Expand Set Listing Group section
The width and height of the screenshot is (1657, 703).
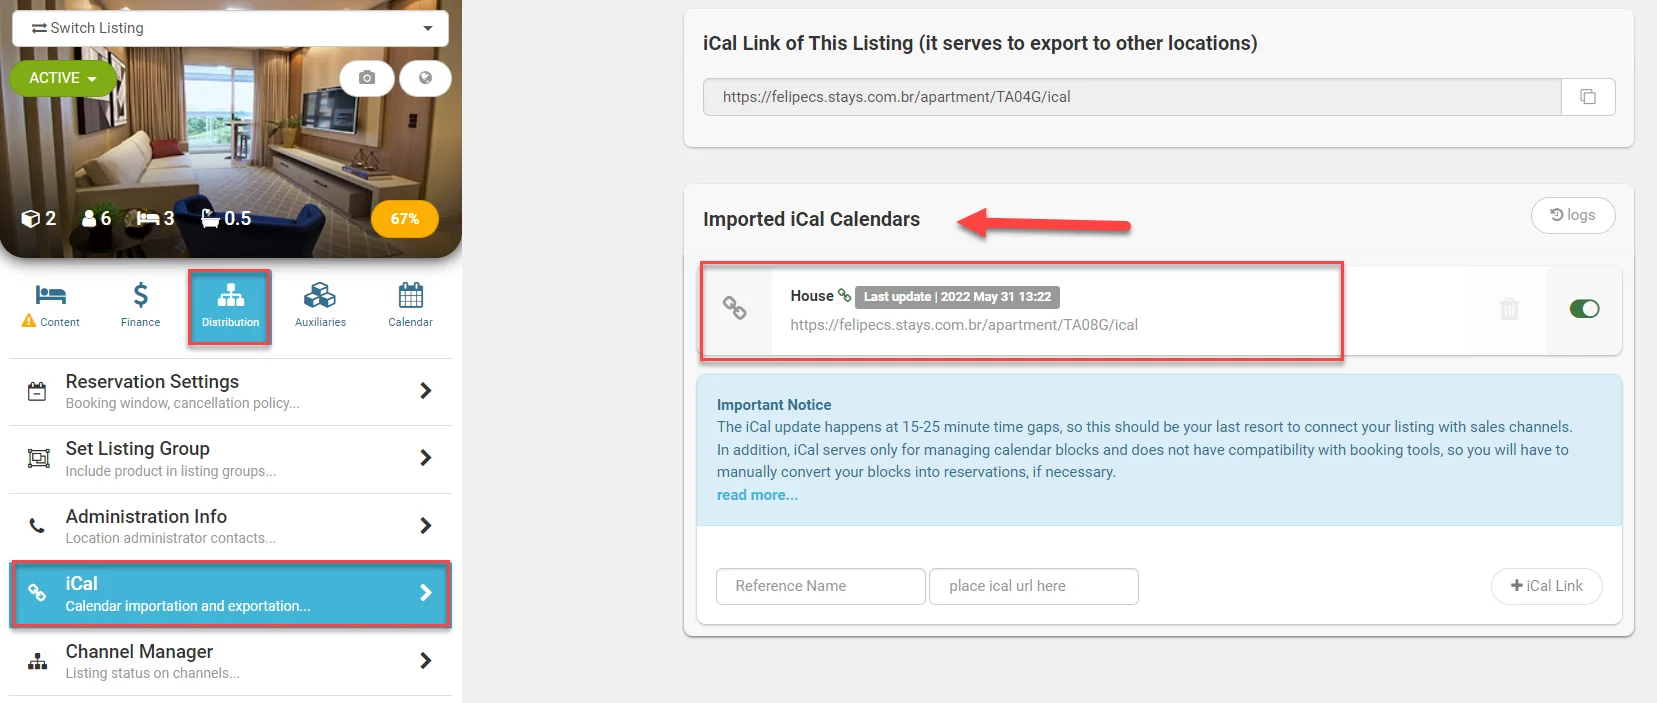click(x=230, y=458)
